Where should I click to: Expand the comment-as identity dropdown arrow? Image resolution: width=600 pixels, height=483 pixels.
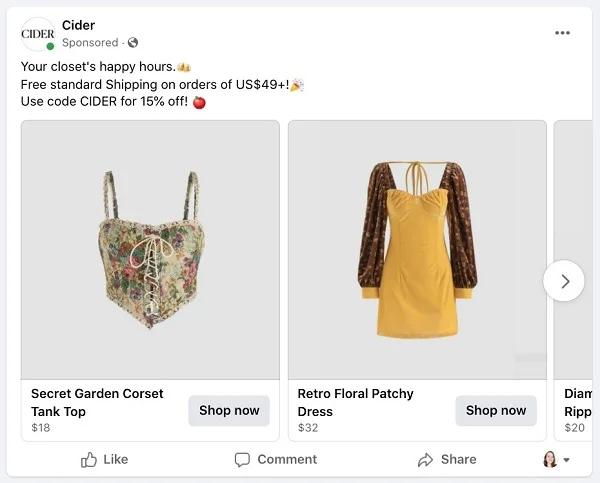click(567, 461)
